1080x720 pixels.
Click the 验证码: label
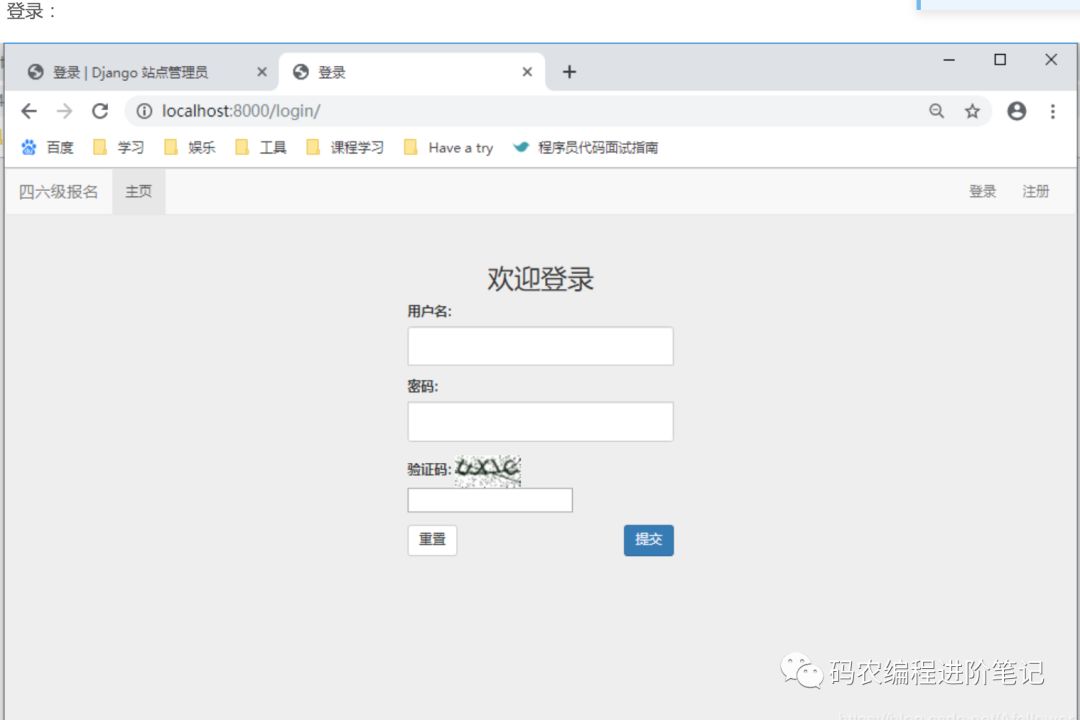[429, 470]
